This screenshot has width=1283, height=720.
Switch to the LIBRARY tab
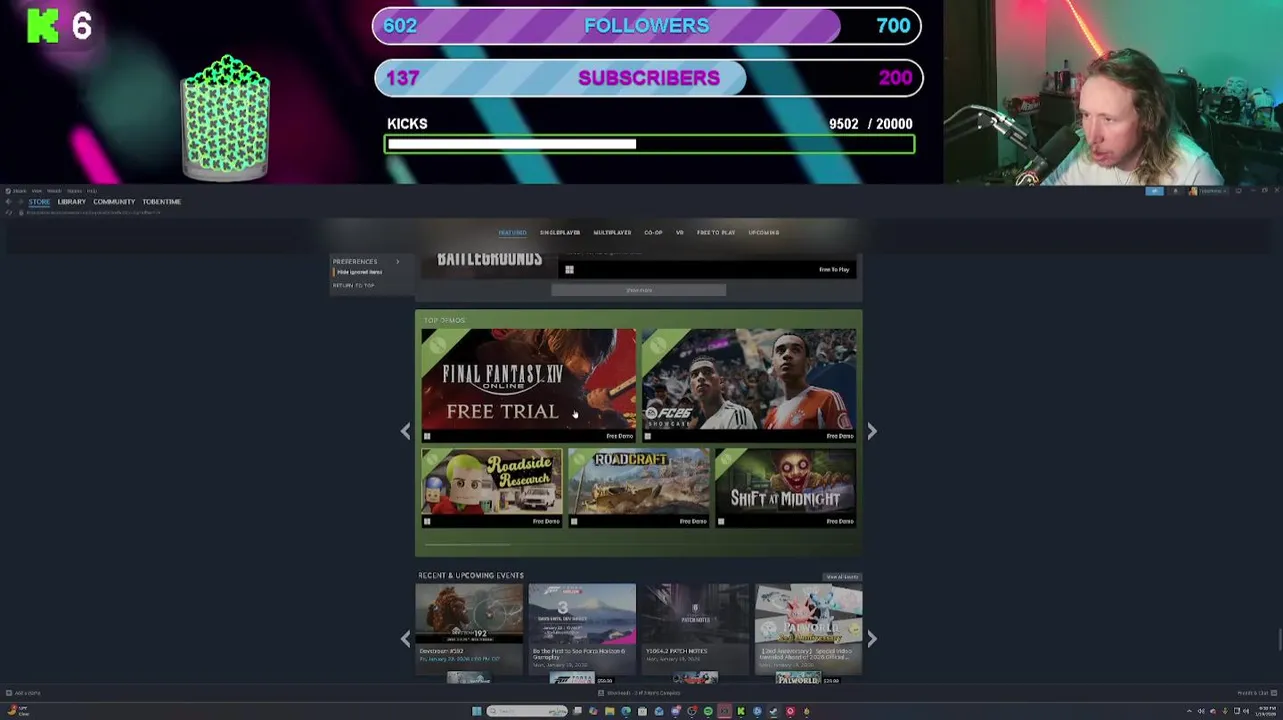point(71,201)
